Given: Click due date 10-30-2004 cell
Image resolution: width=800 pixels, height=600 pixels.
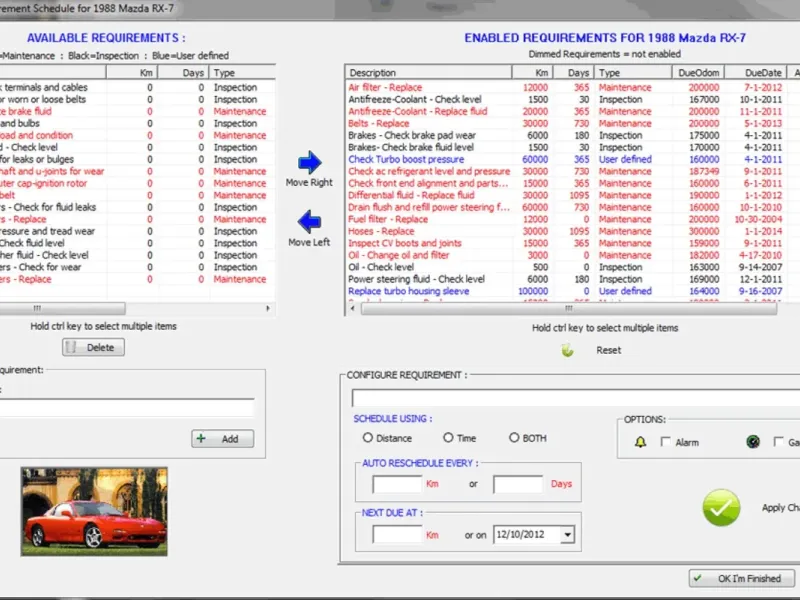Looking at the screenshot, I should 758,219.
